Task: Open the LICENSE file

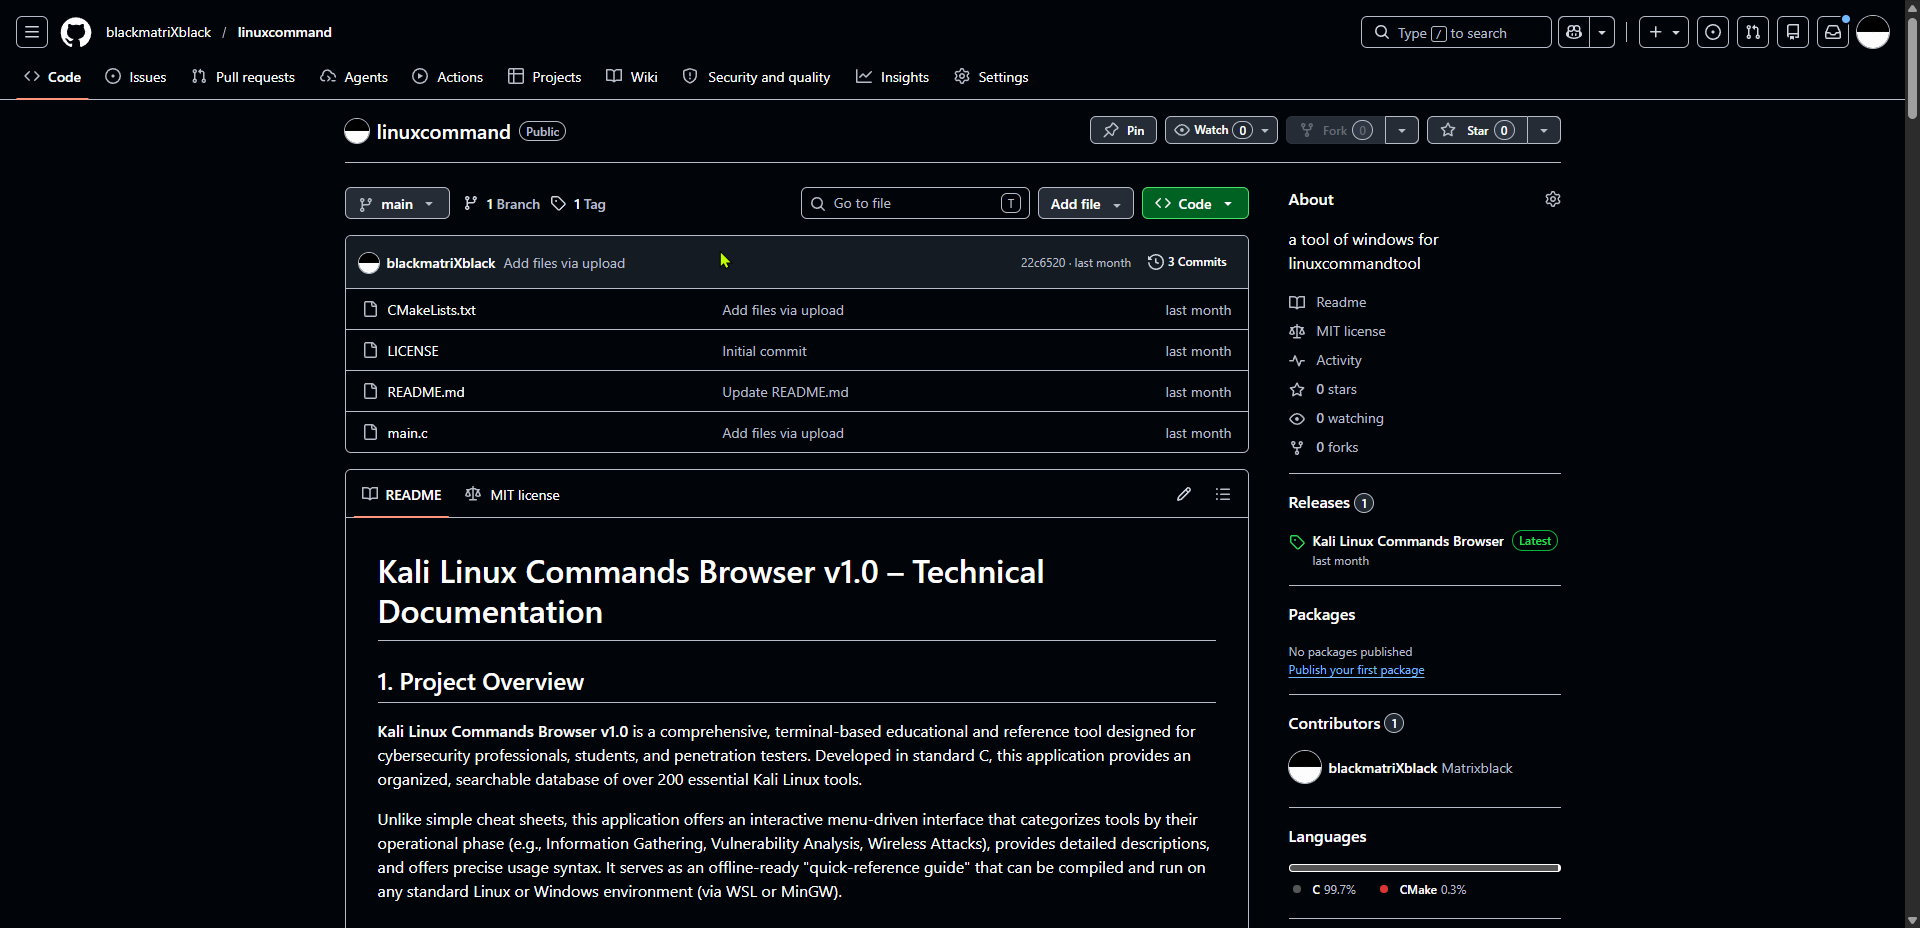Action: coord(413,351)
